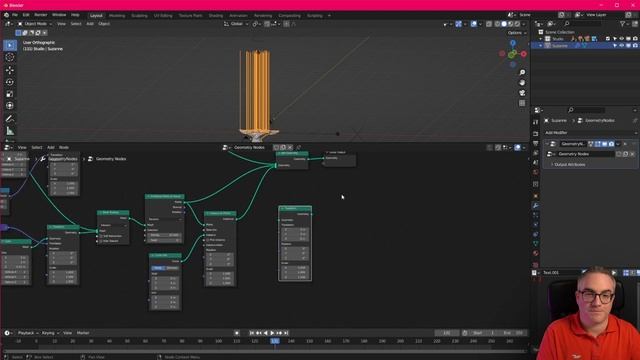Open the Output properties tab
The image size is (640, 360).
click(536, 143)
